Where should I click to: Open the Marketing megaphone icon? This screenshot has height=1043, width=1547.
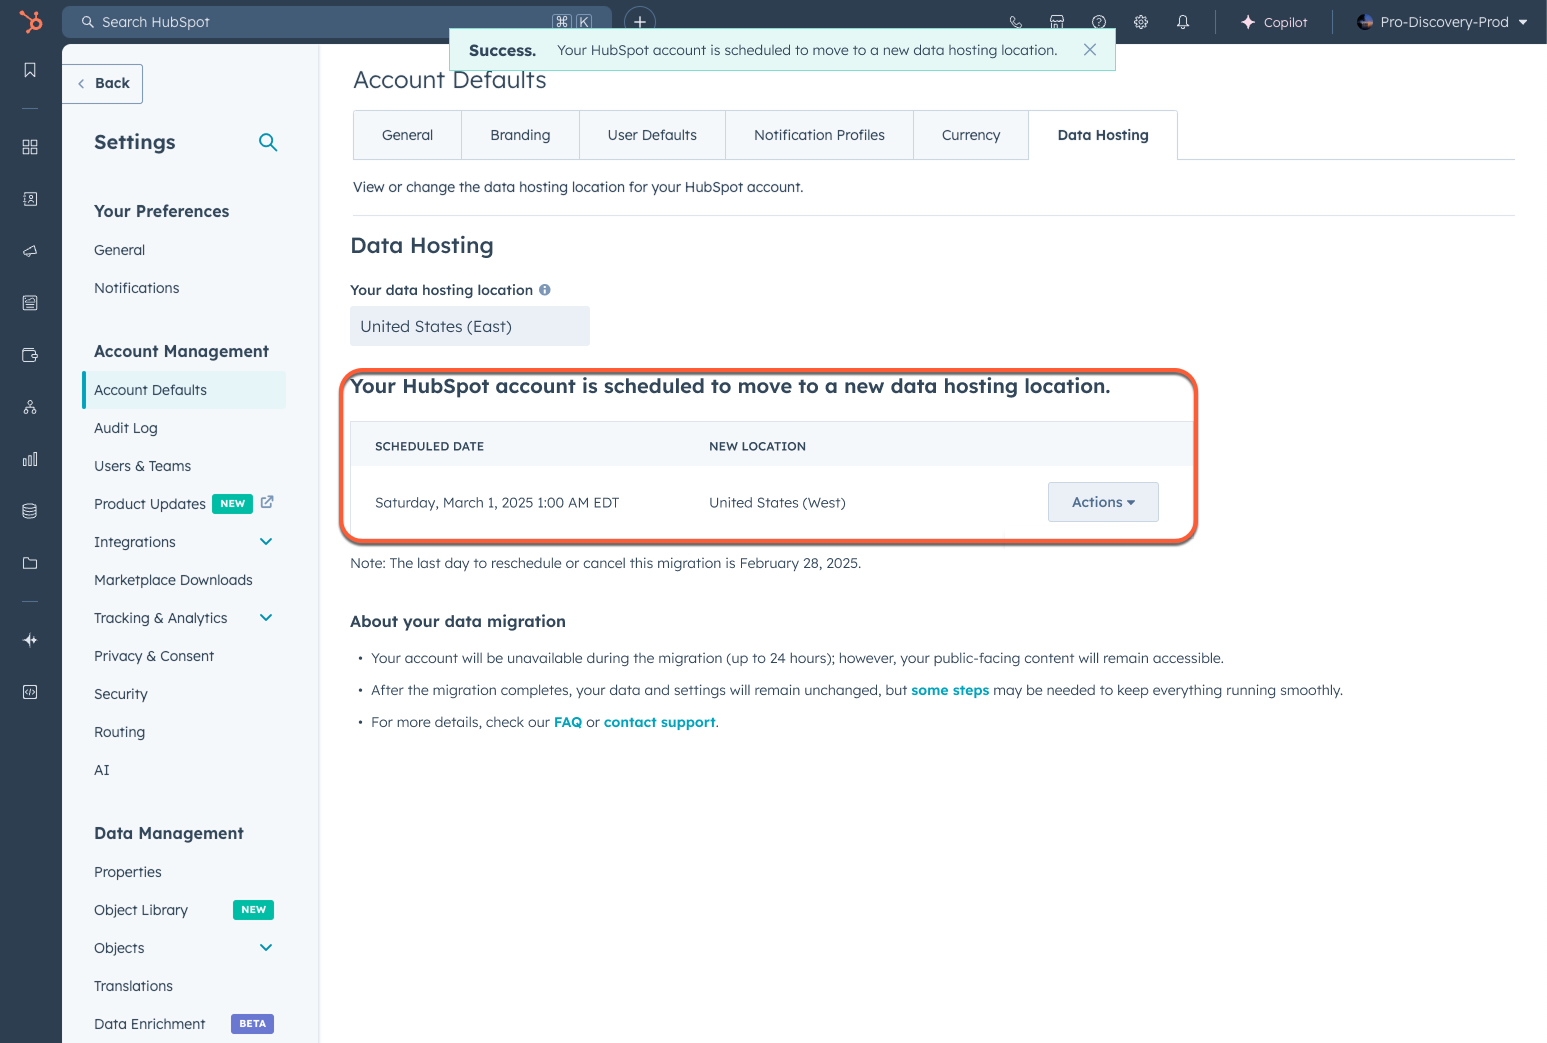[x=30, y=251]
